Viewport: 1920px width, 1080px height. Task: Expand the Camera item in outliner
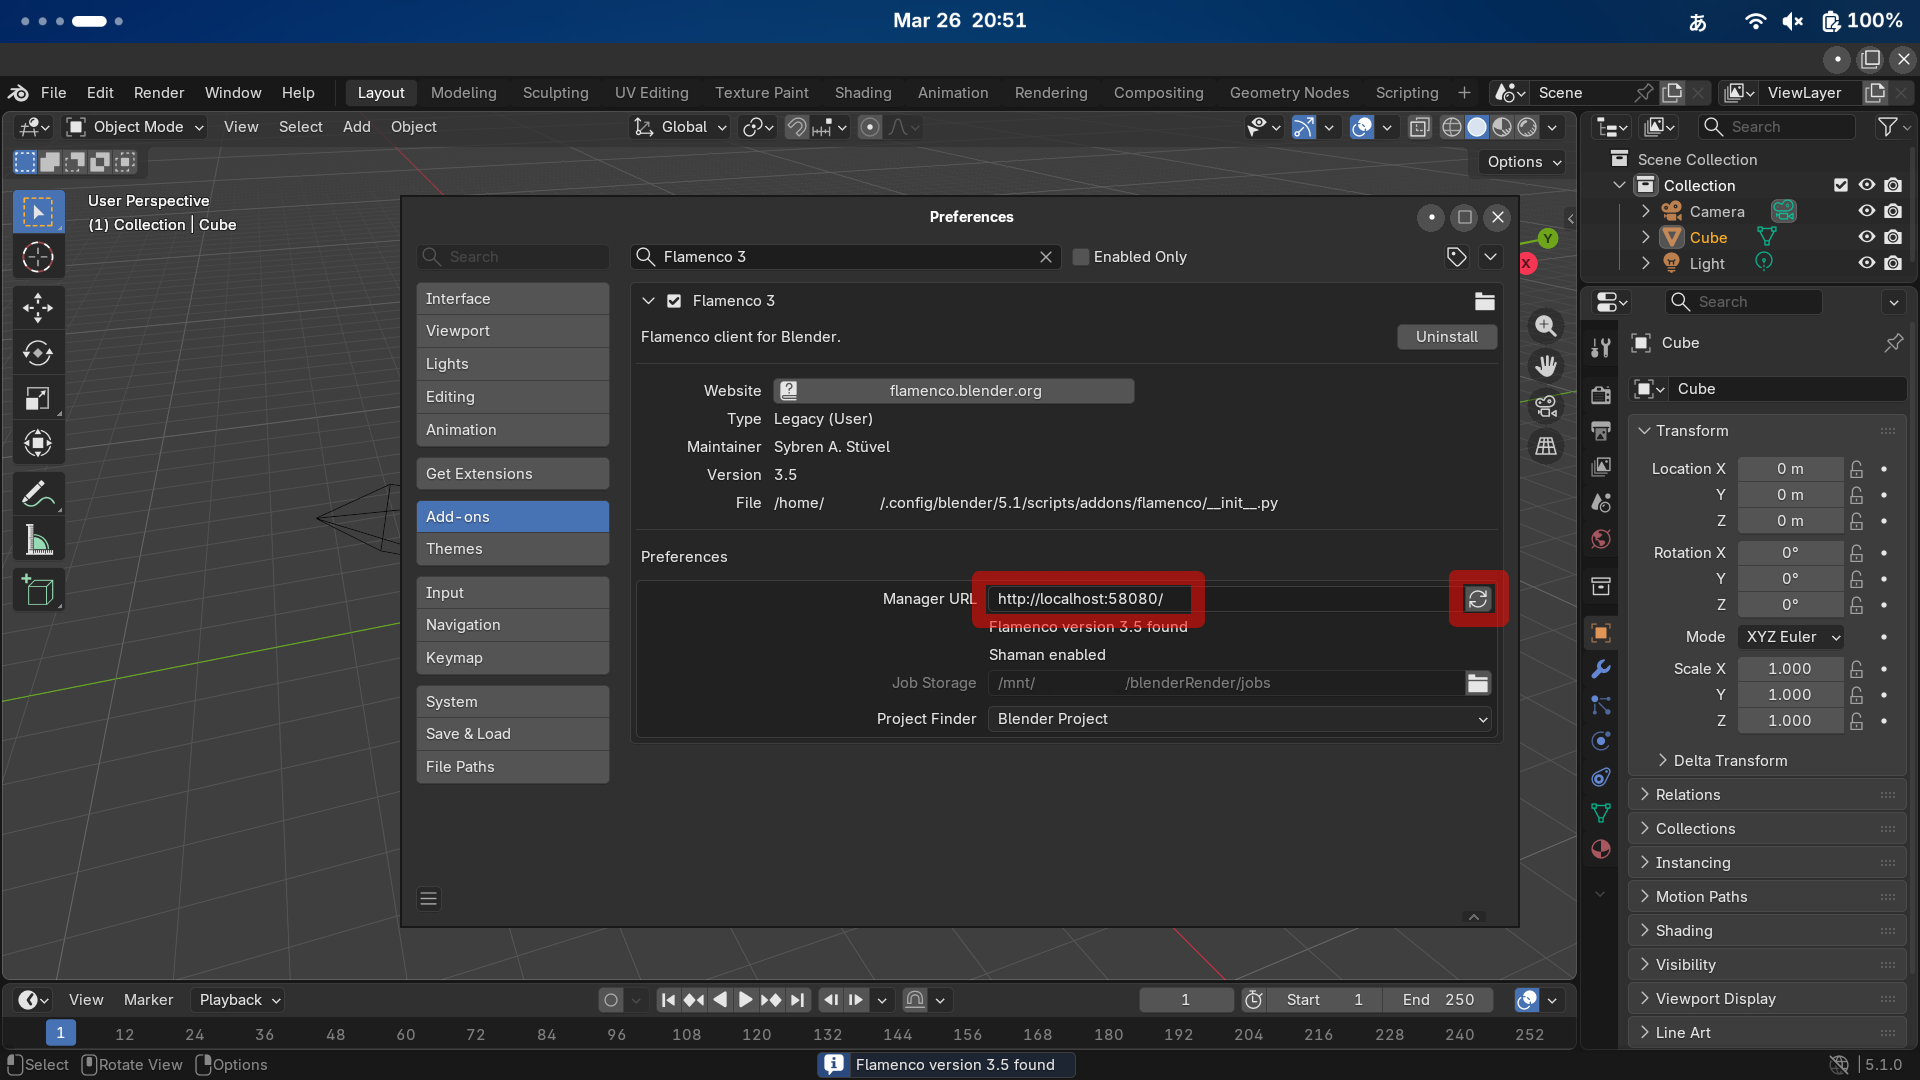click(1646, 211)
